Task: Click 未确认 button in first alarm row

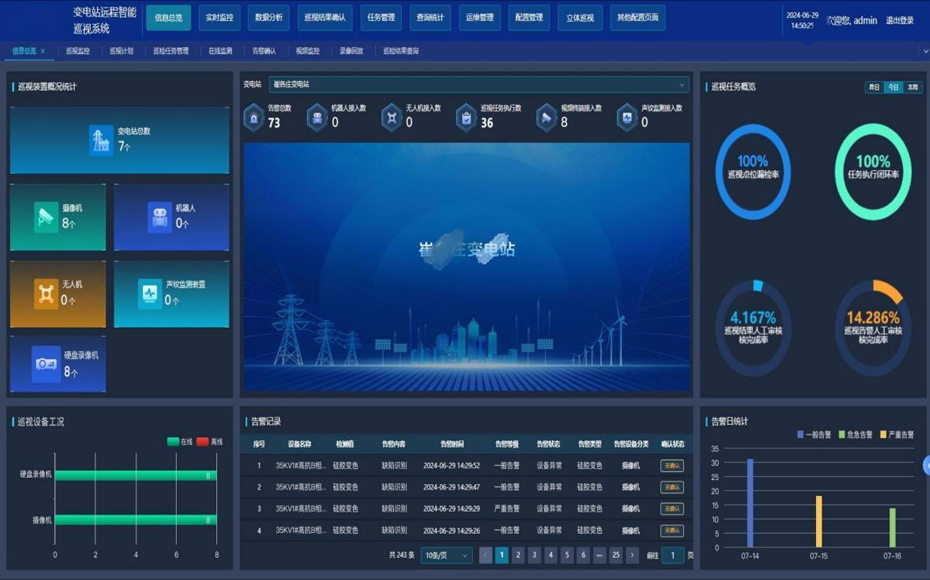Action: coord(672,466)
